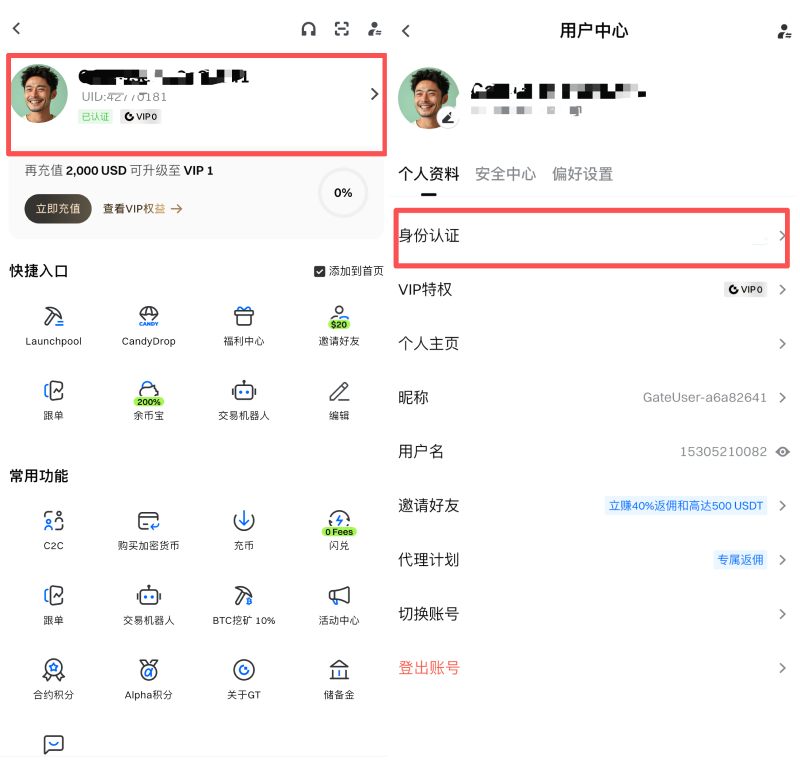
Task: Open the 福利中心 rewards center
Action: pyautogui.click(x=242, y=325)
